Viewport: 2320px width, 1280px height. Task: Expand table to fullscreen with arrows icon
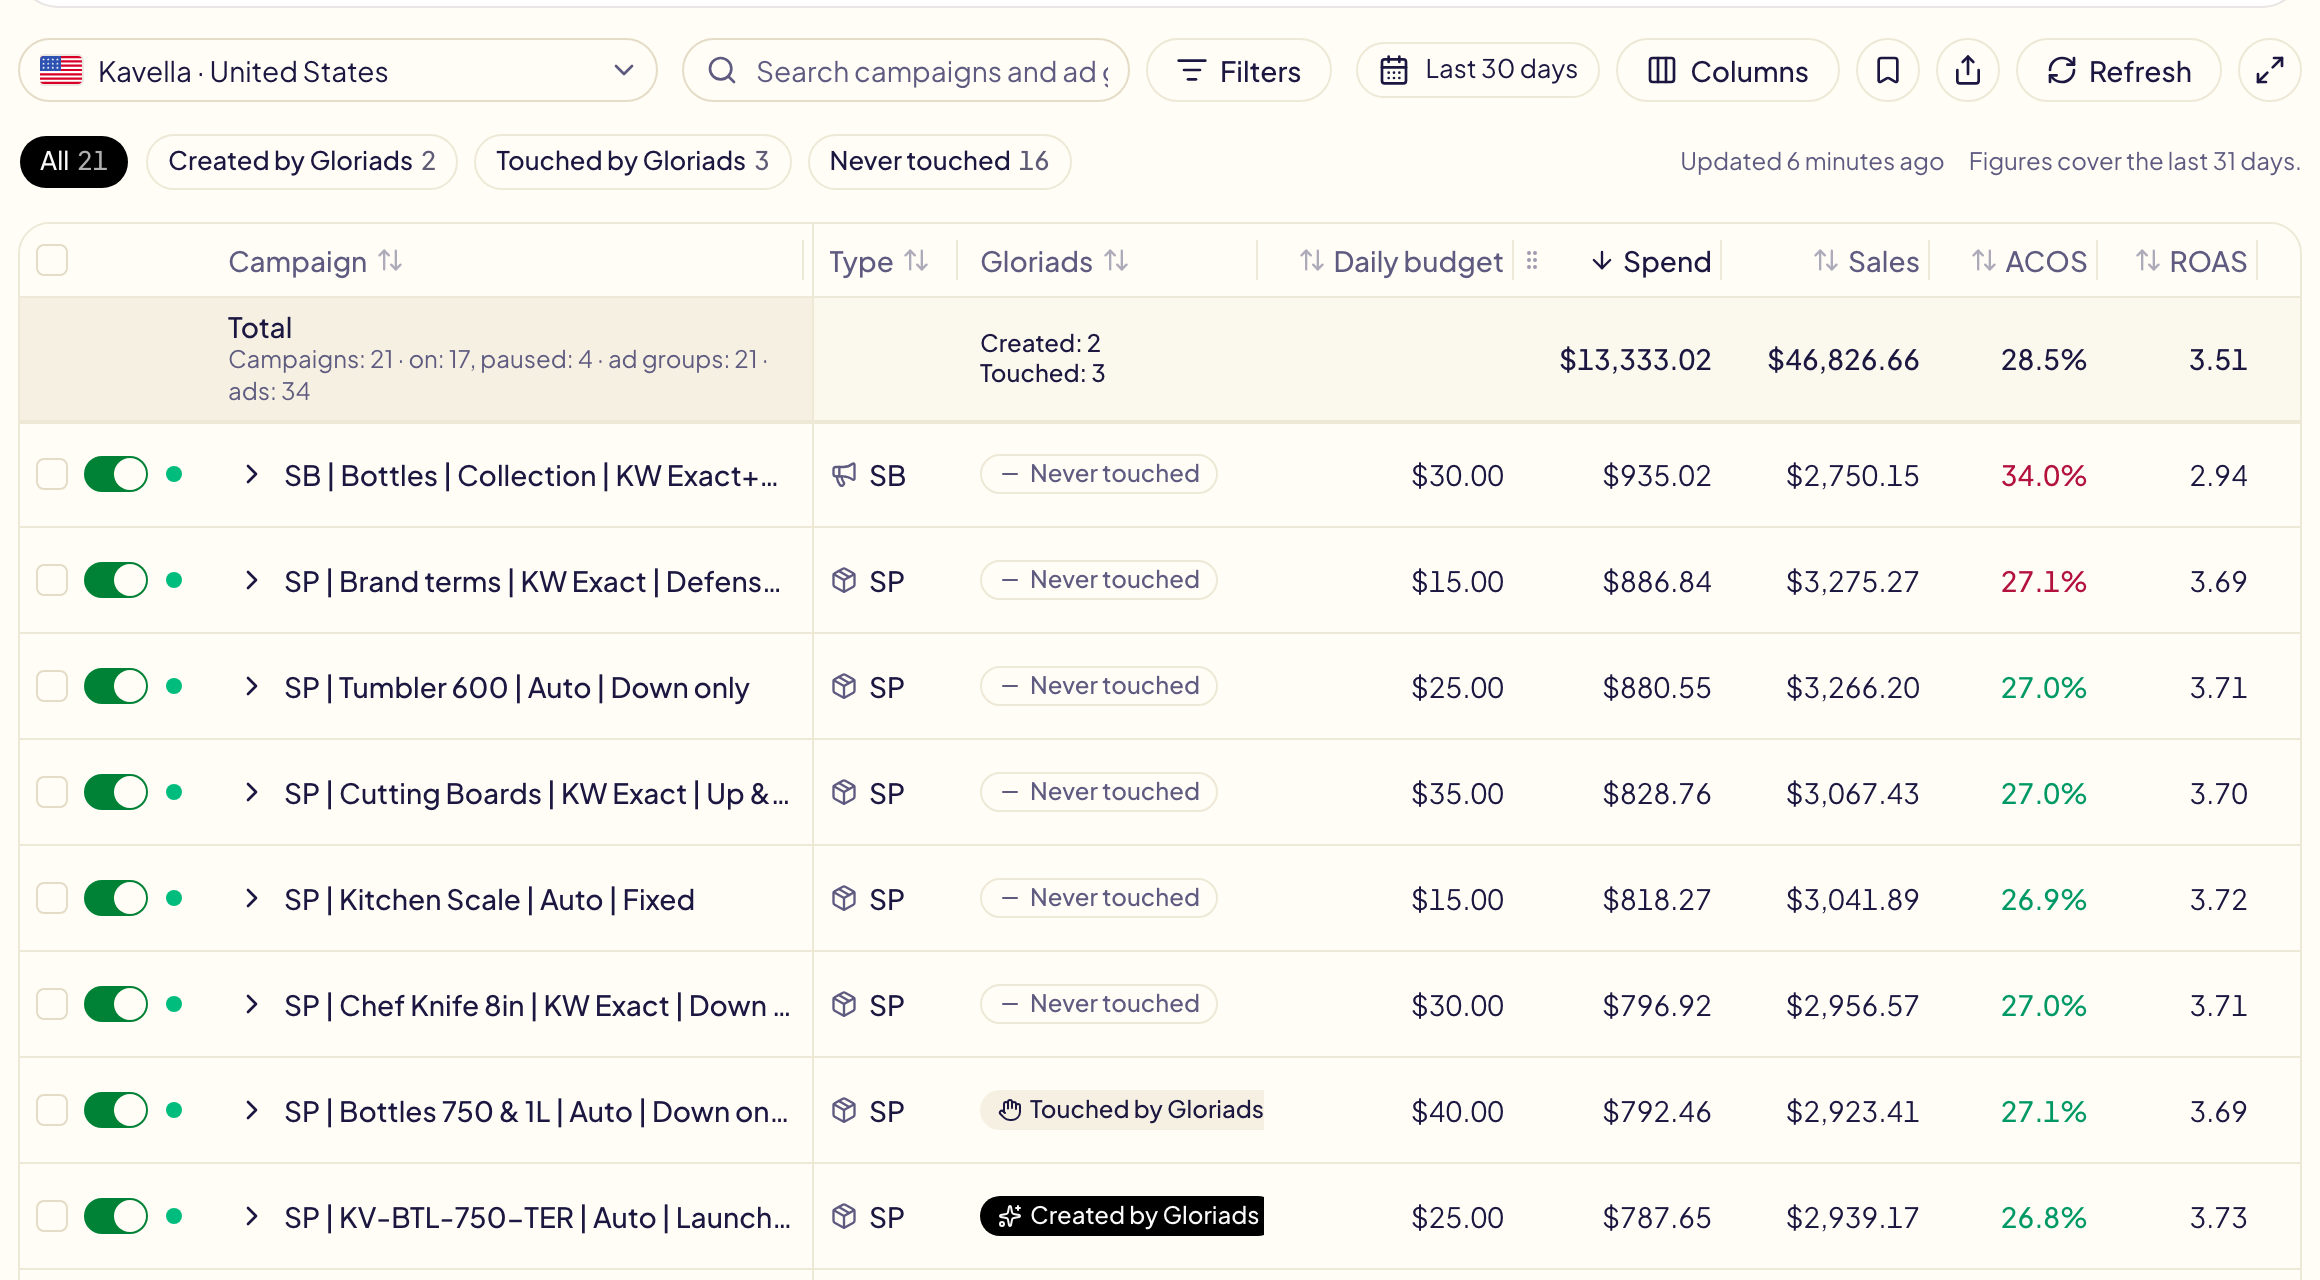(2269, 71)
